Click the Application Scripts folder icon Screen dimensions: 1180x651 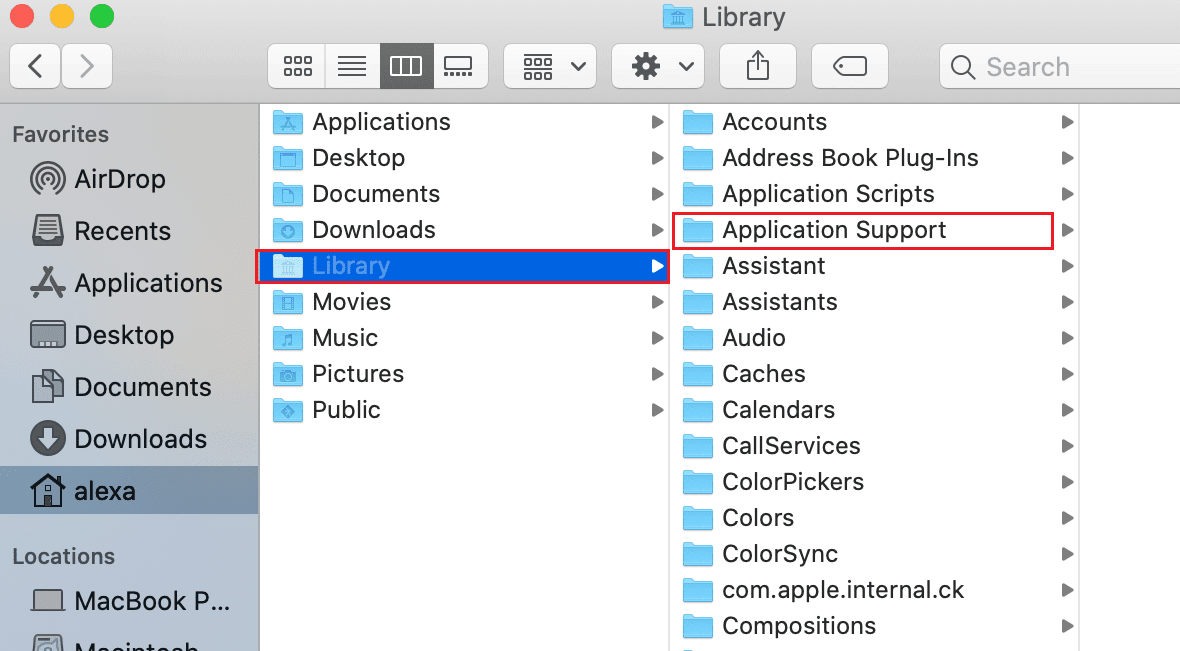point(698,194)
